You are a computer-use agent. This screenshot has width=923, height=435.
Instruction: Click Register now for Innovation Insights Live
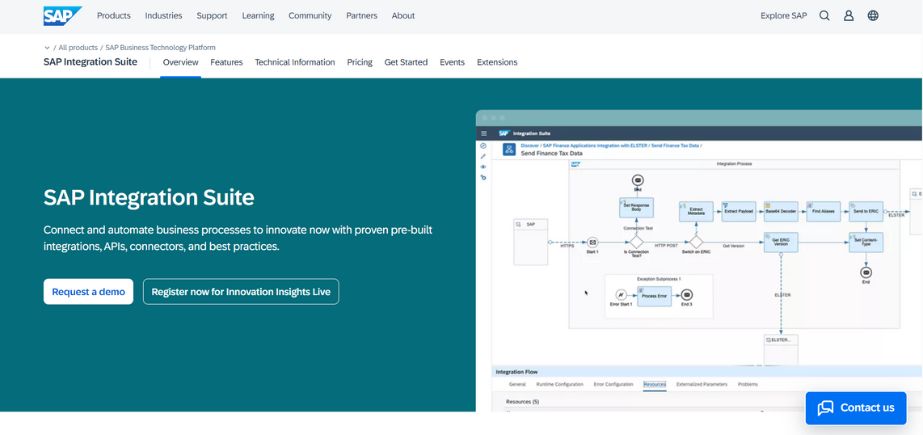tap(241, 291)
